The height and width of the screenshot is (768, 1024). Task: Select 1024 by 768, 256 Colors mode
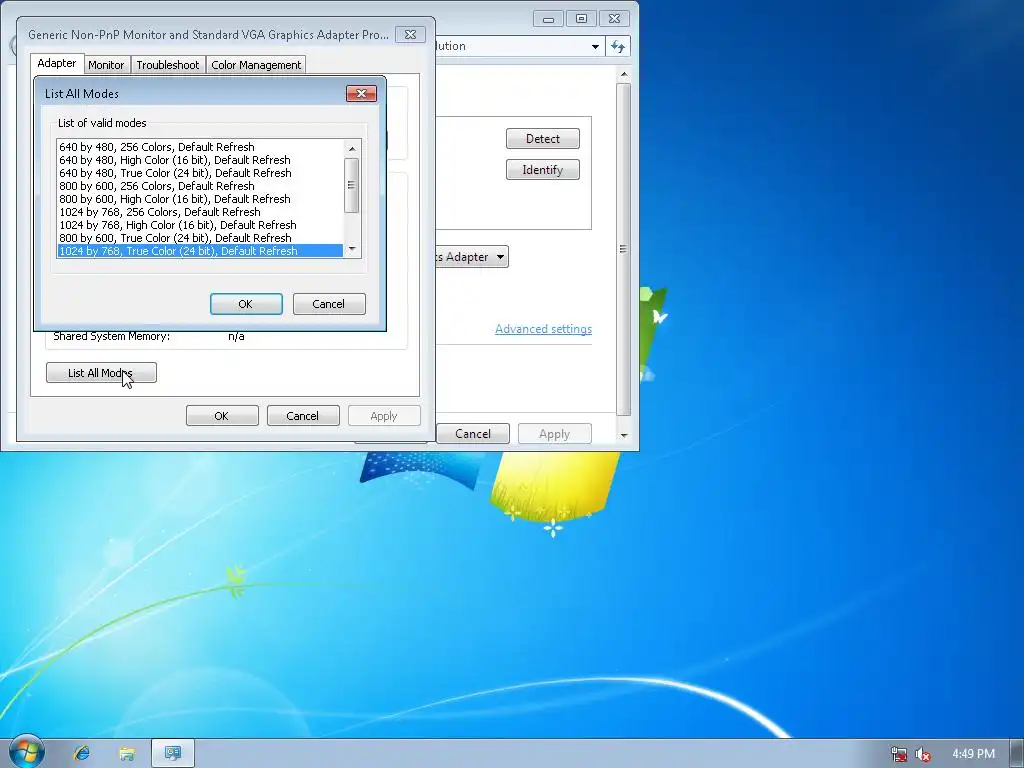(200, 212)
